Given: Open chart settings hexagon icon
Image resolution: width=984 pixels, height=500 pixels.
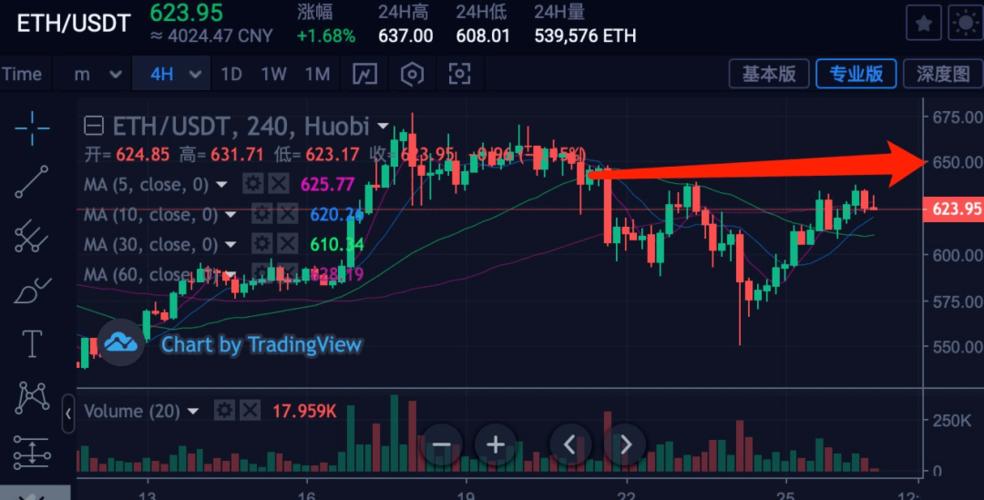Looking at the screenshot, I should (x=412, y=74).
